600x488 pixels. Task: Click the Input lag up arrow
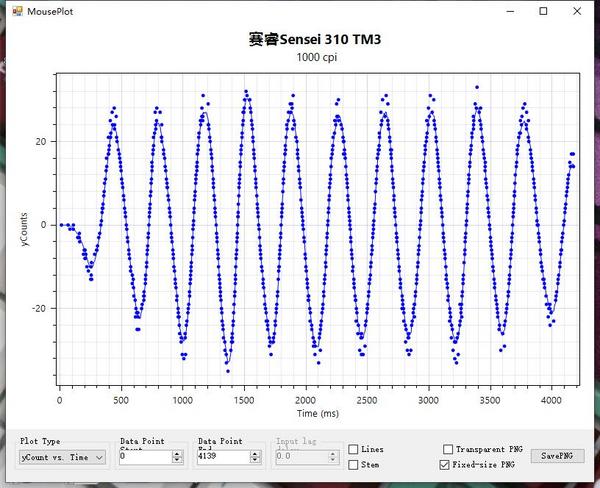[x=333, y=454]
